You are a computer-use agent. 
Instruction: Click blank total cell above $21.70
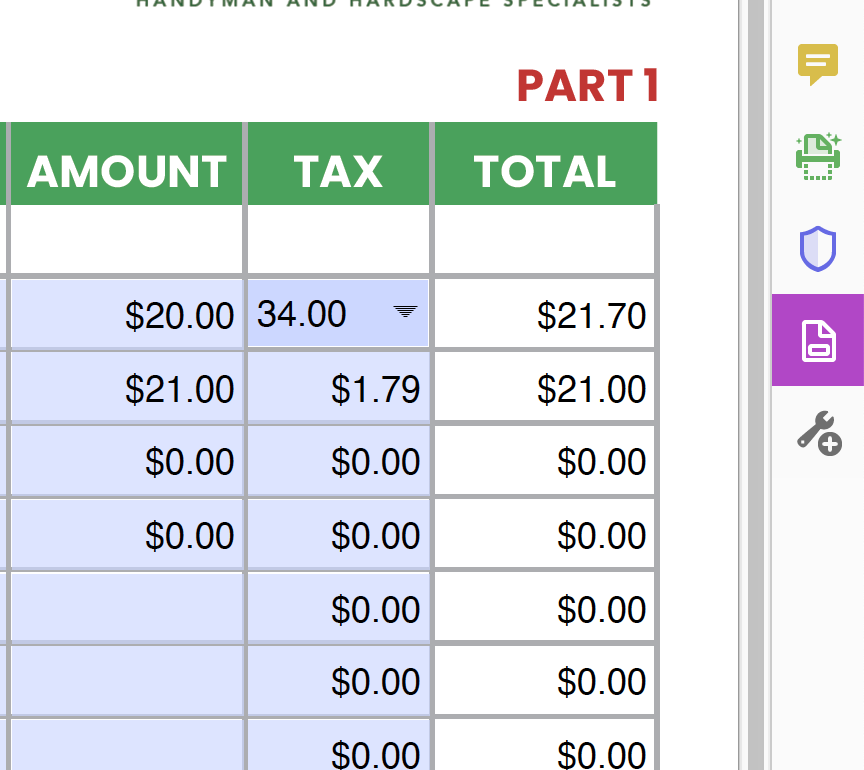point(545,240)
